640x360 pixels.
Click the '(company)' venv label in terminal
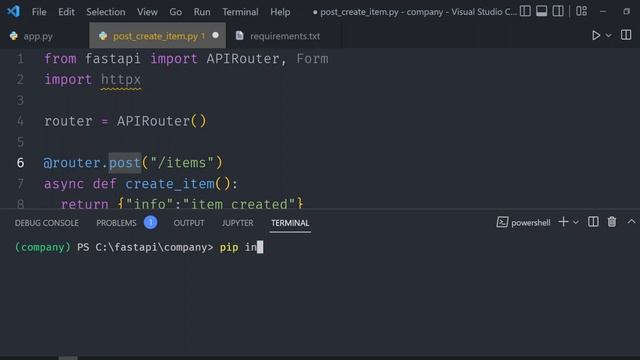pos(43,247)
